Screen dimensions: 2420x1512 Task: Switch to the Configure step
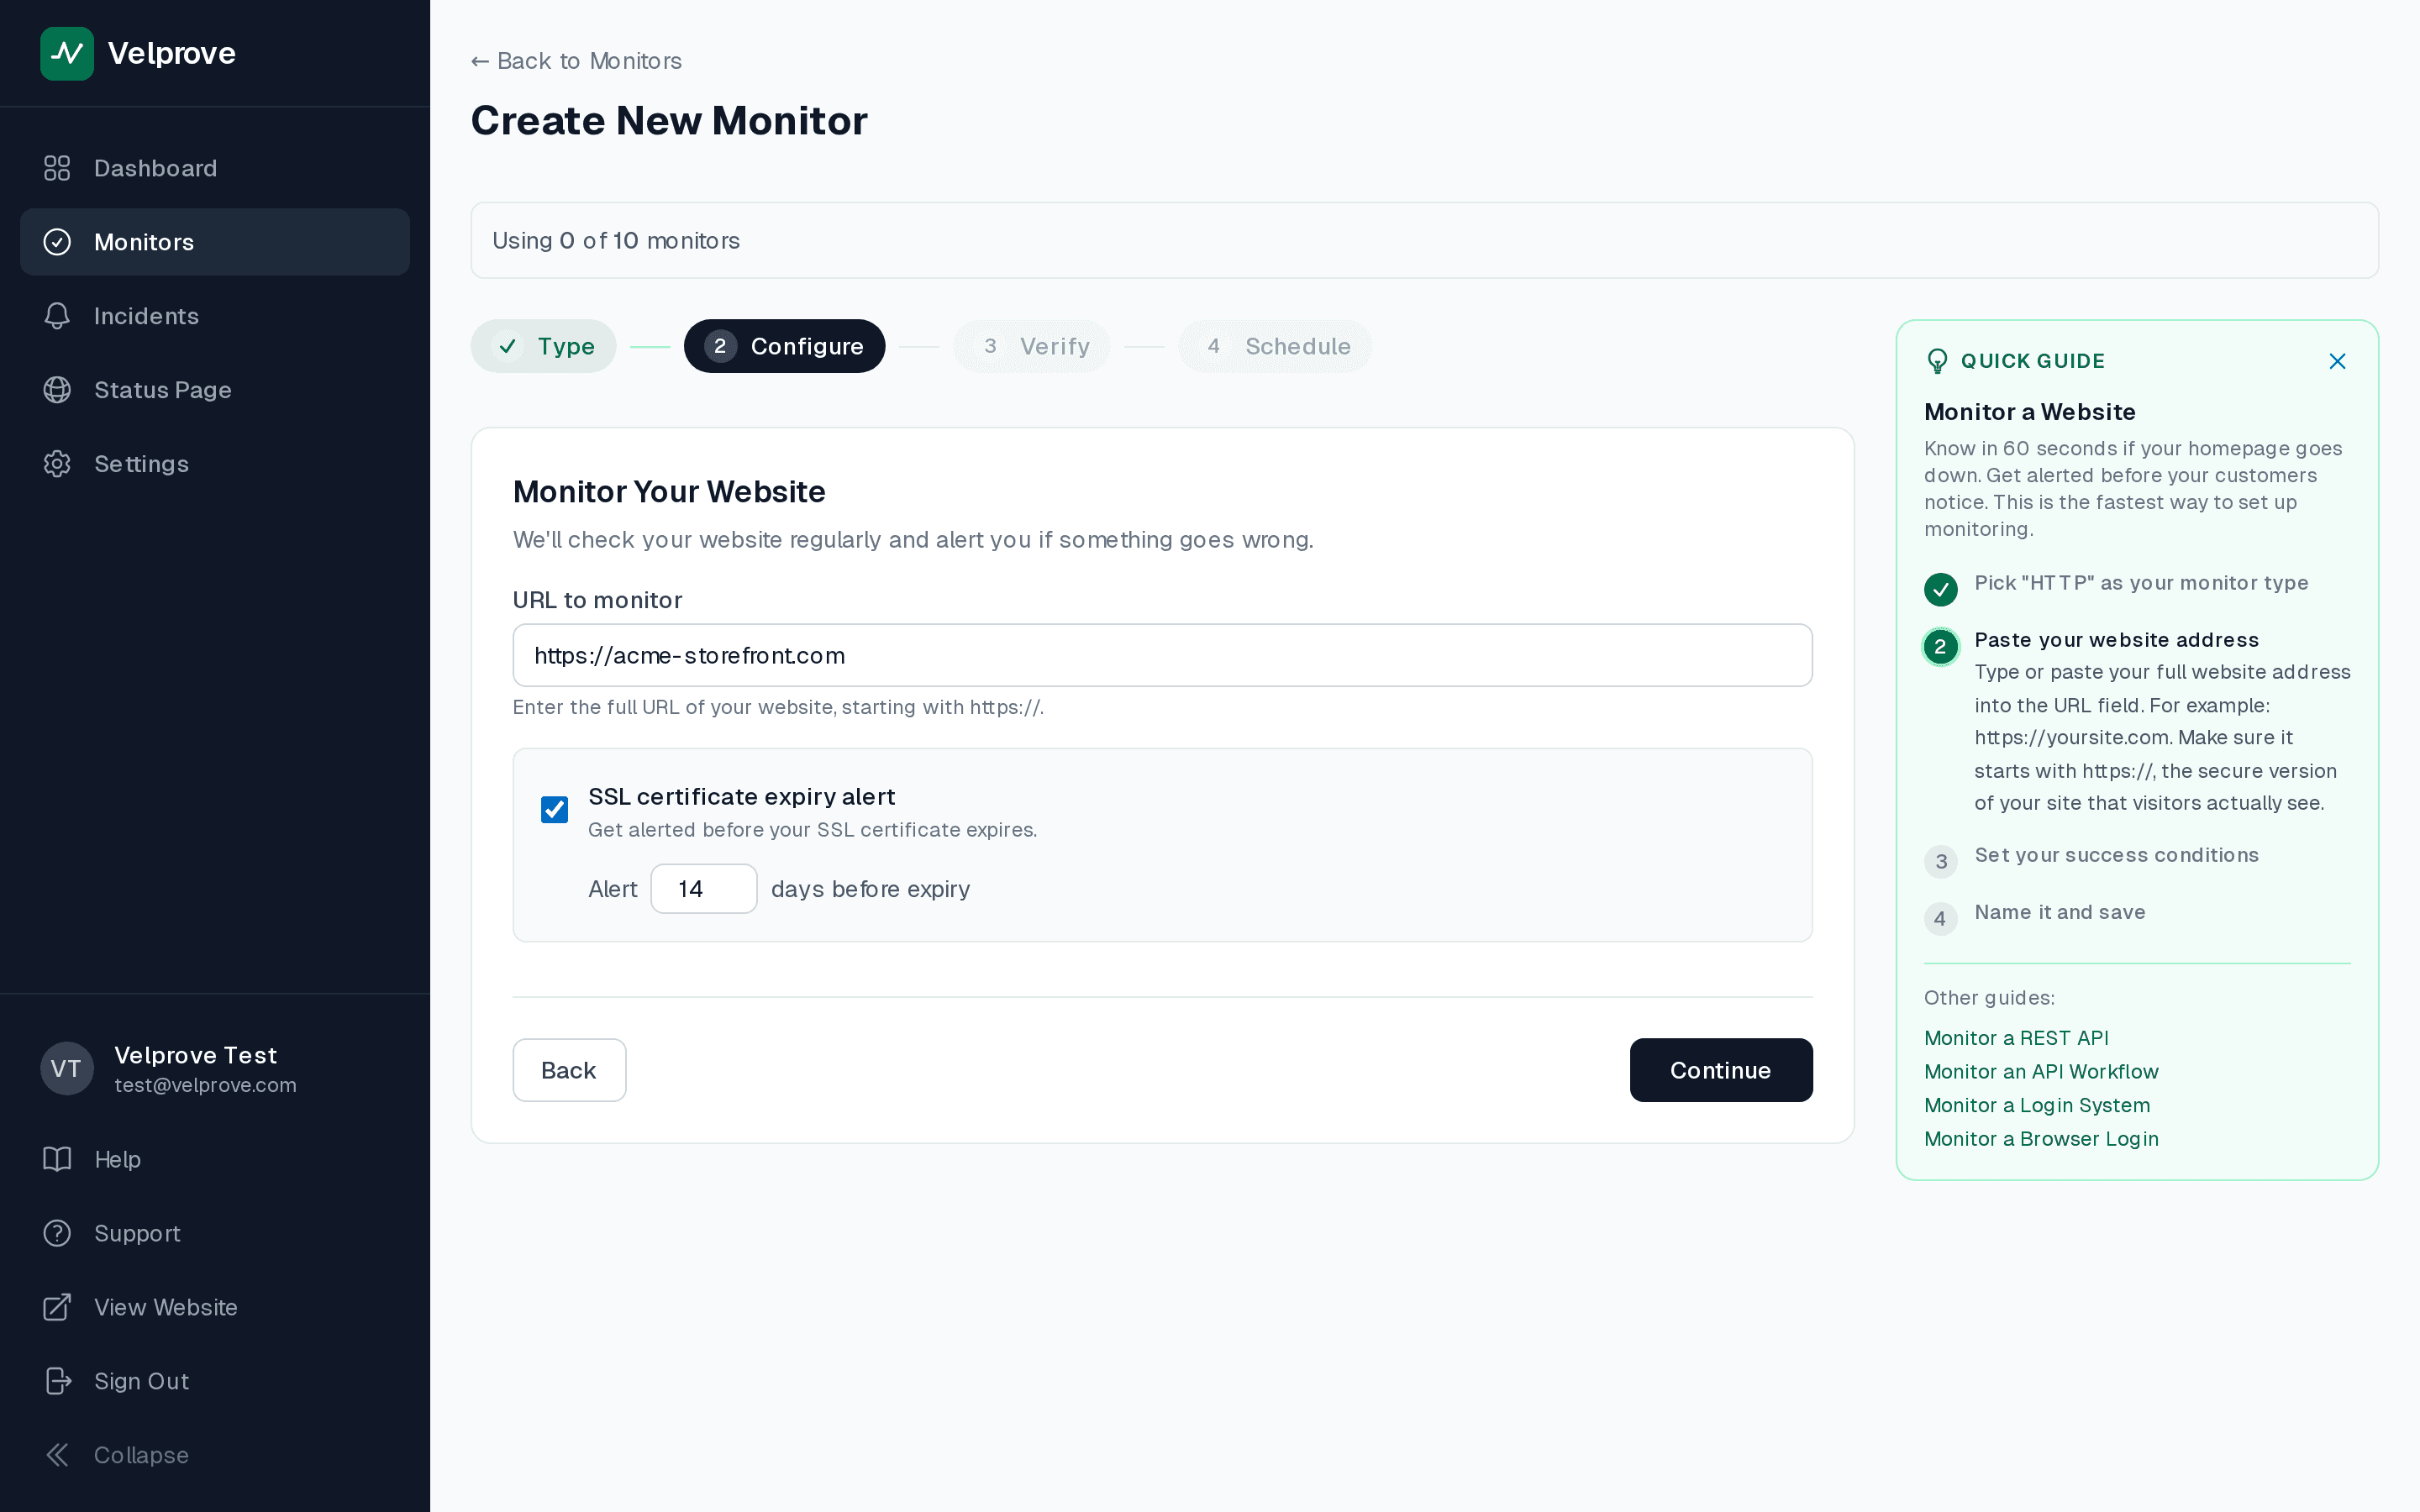coord(784,346)
